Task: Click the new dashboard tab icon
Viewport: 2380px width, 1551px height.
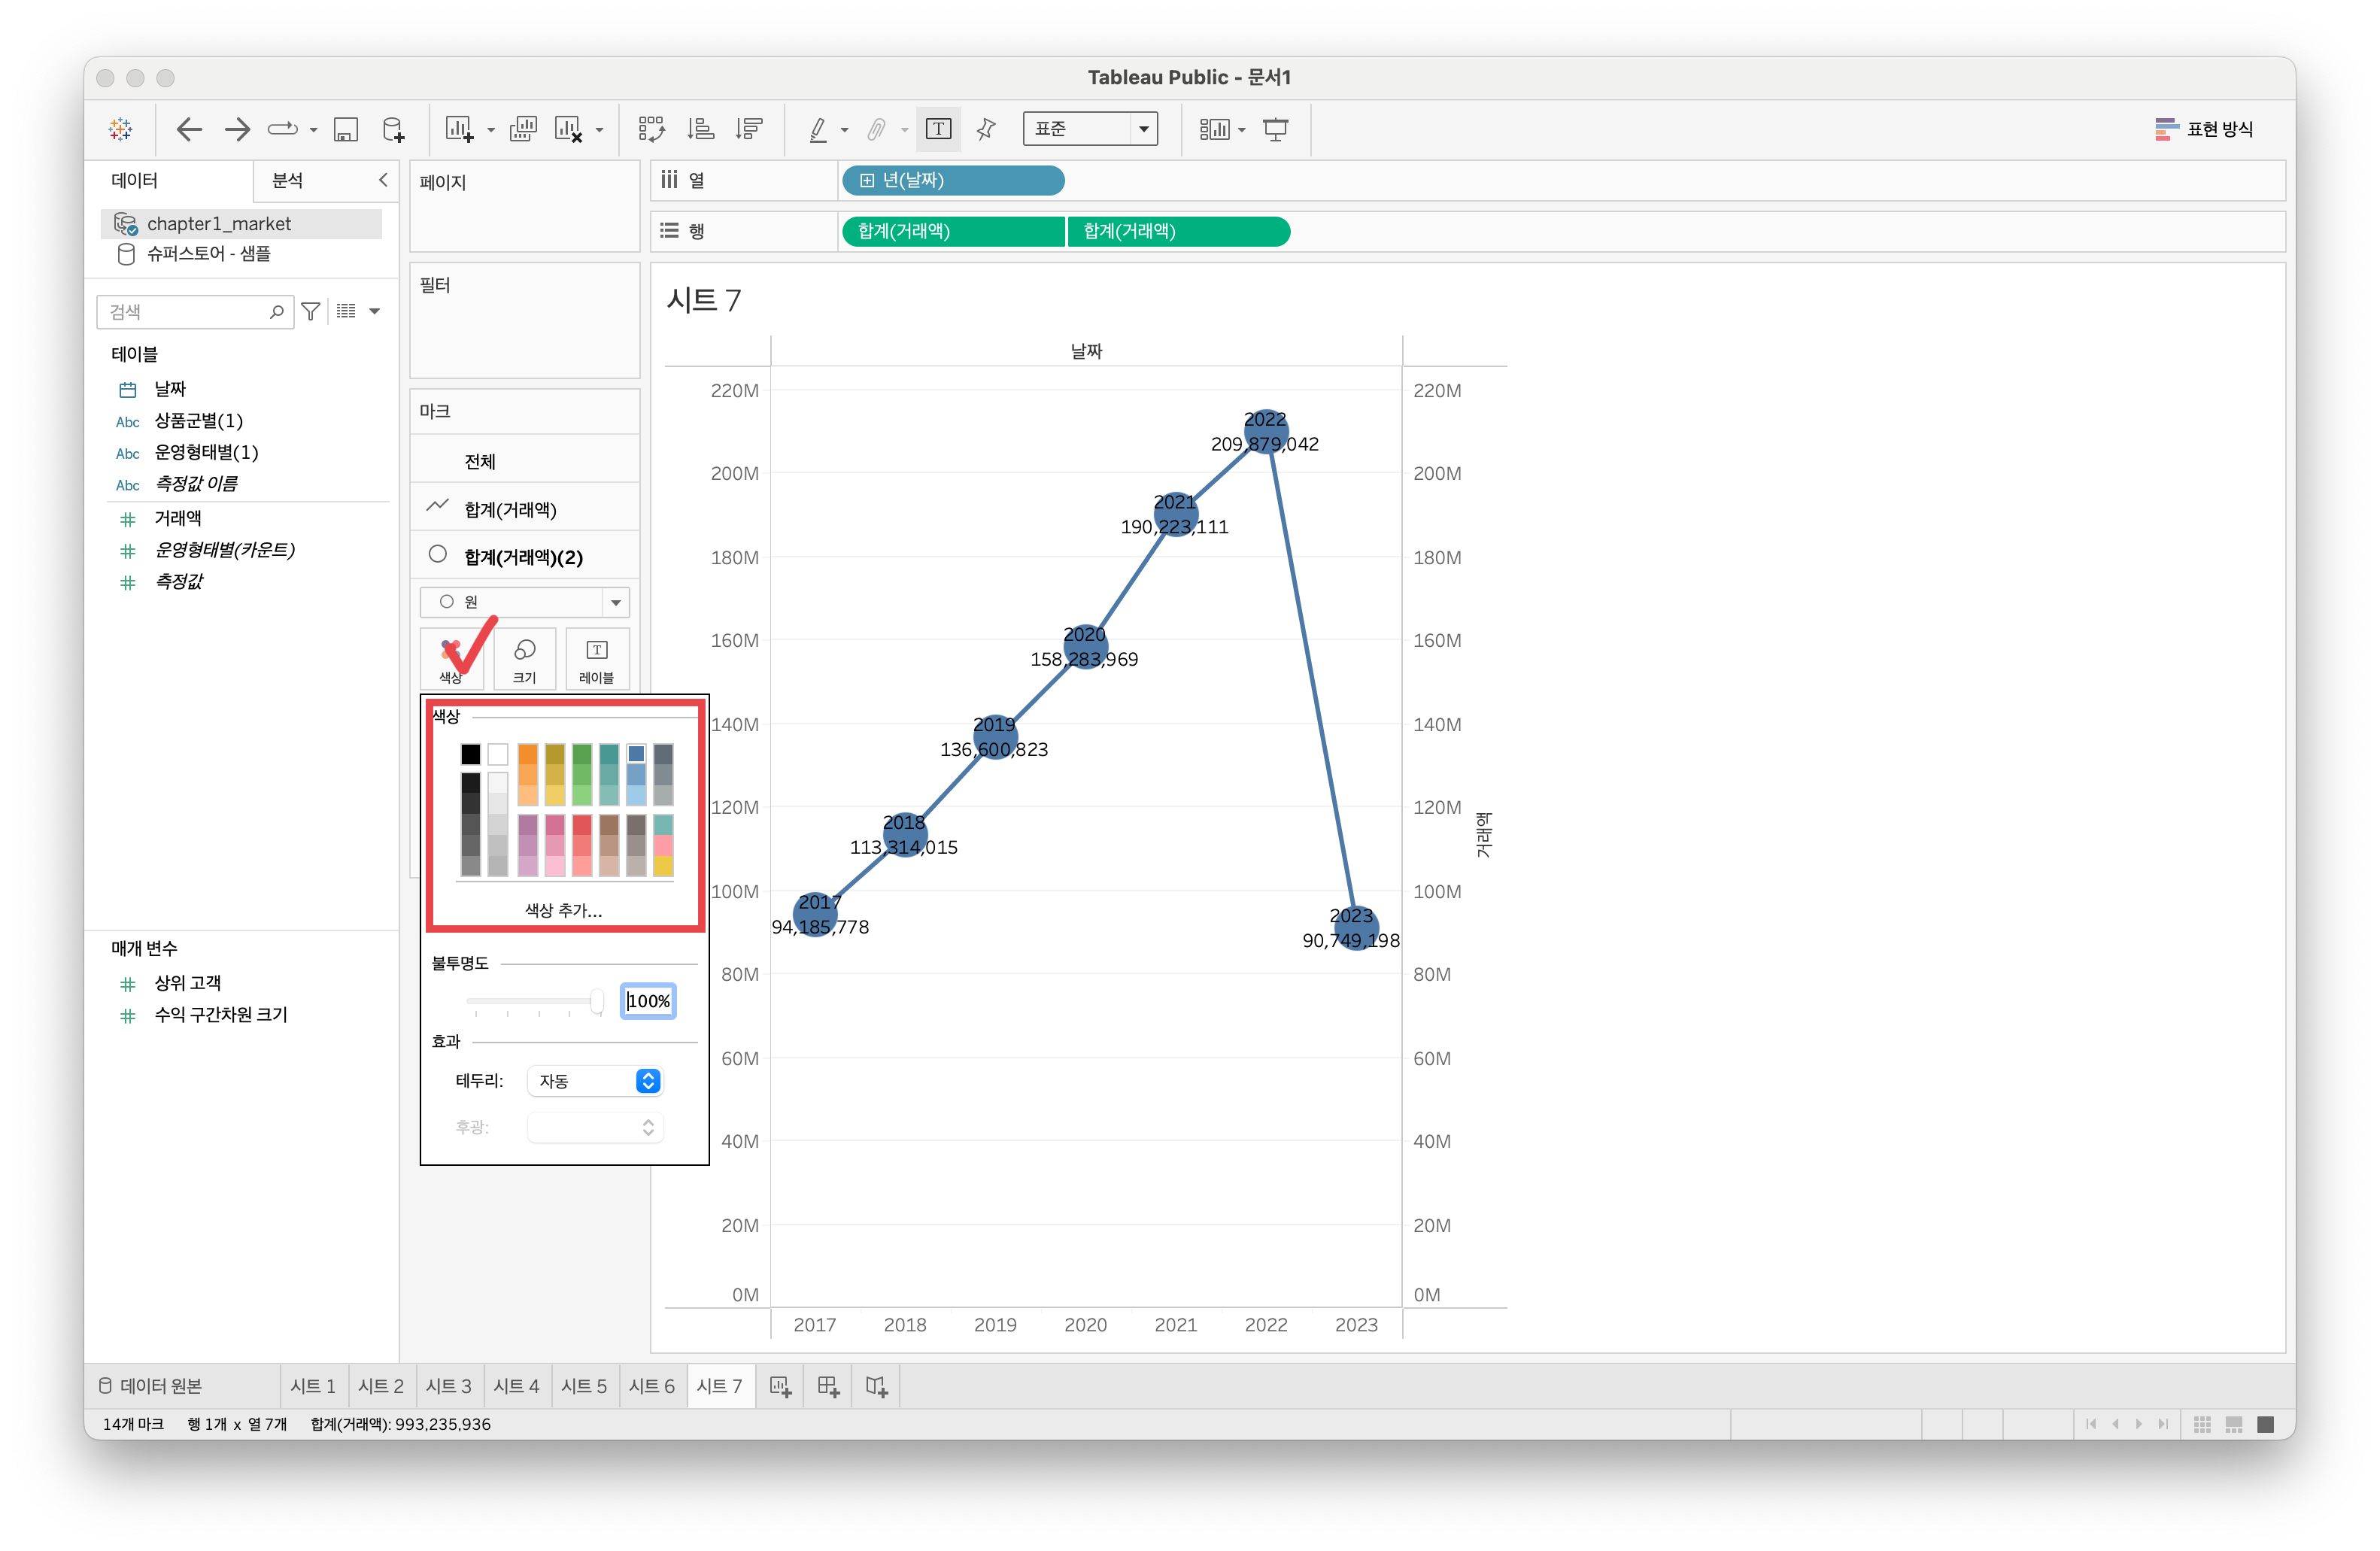Action: (828, 1386)
